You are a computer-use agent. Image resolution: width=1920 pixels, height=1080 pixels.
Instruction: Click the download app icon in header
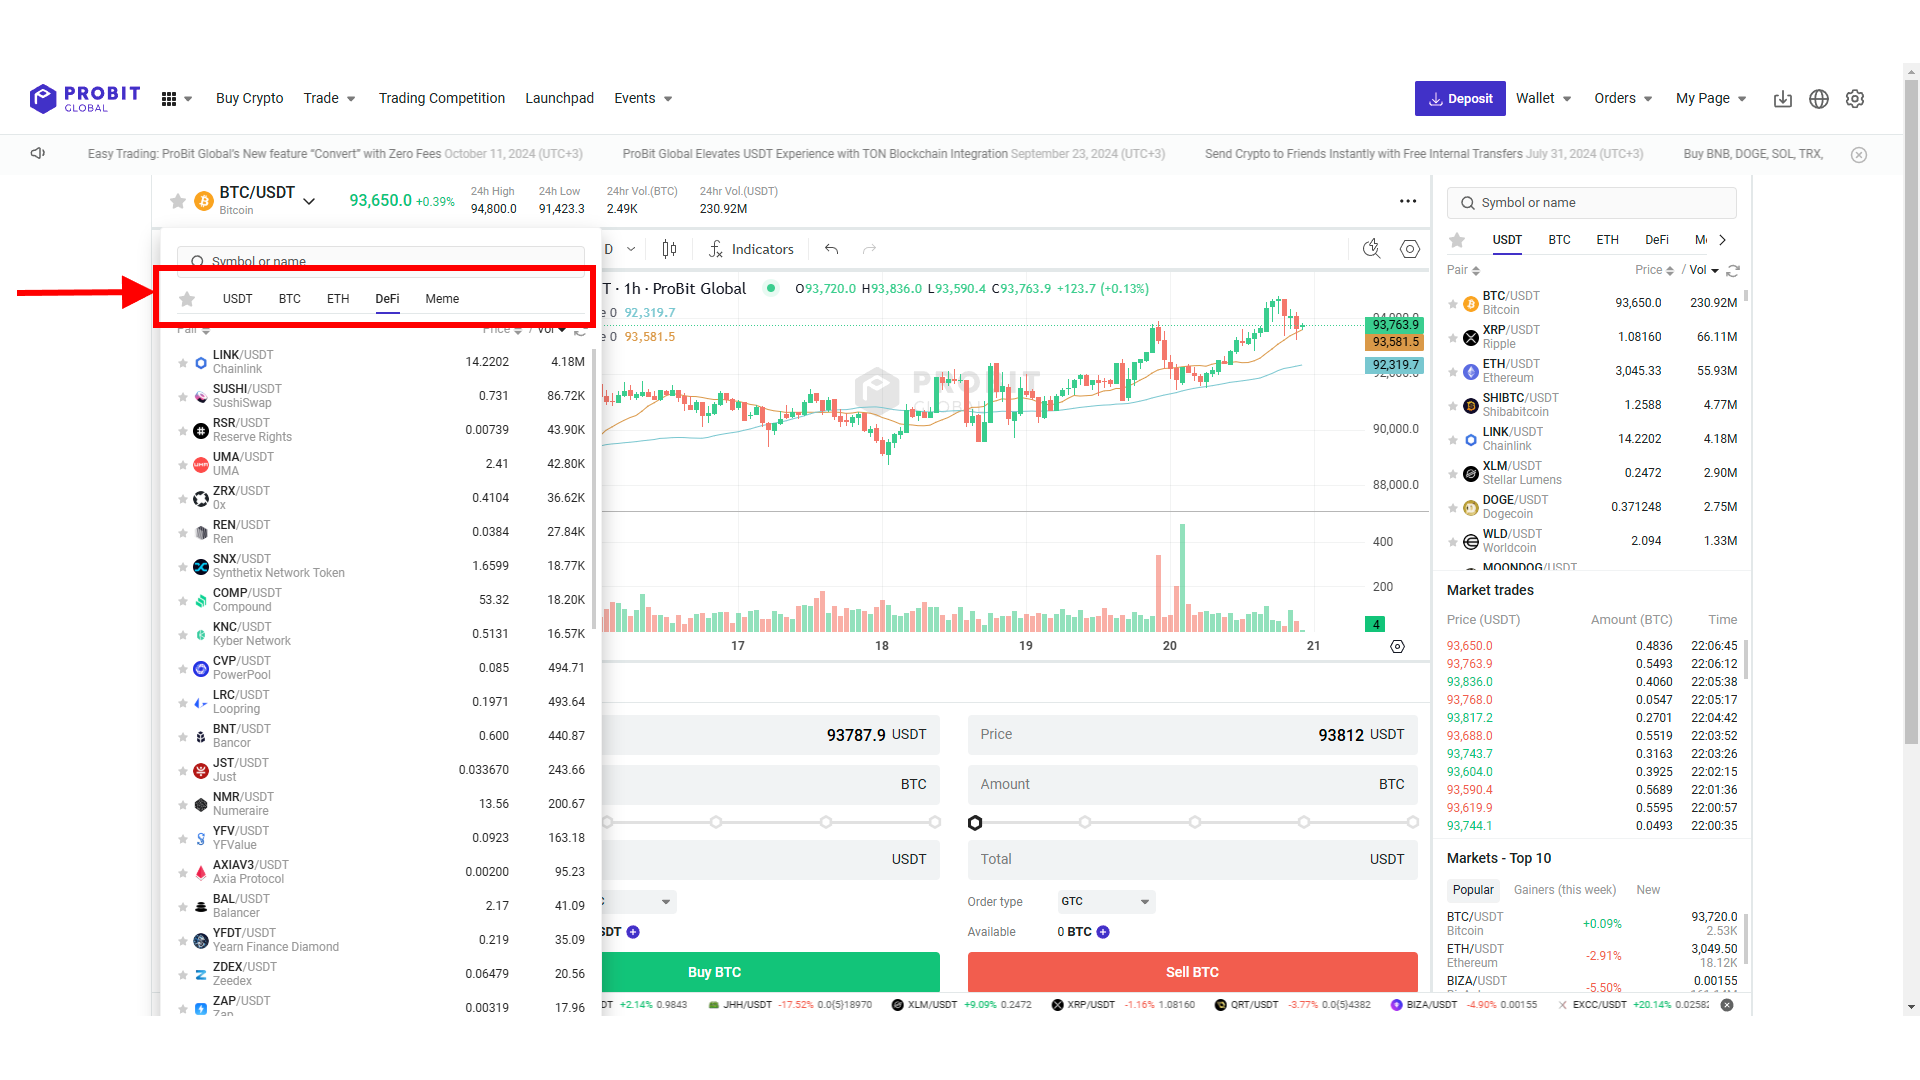pos(1783,99)
